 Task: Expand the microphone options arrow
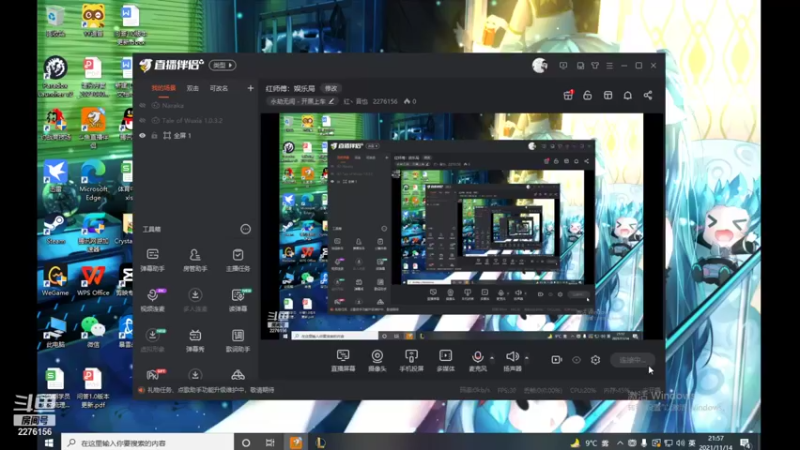(492, 358)
